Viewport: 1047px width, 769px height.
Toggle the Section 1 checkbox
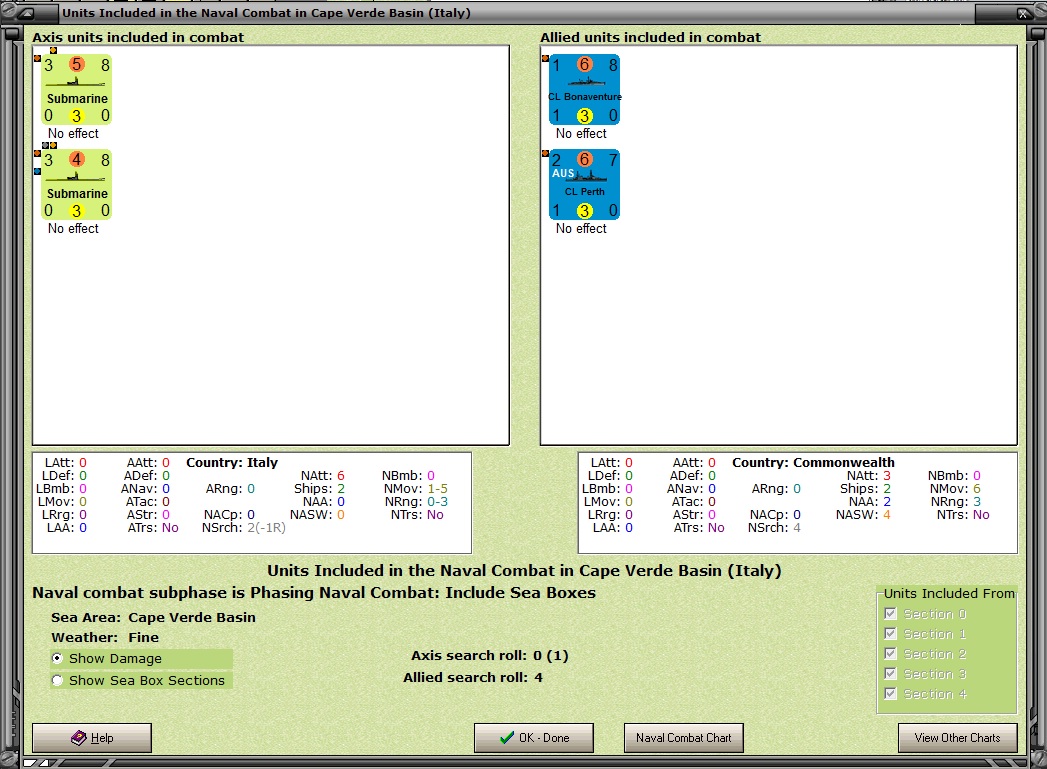[890, 633]
